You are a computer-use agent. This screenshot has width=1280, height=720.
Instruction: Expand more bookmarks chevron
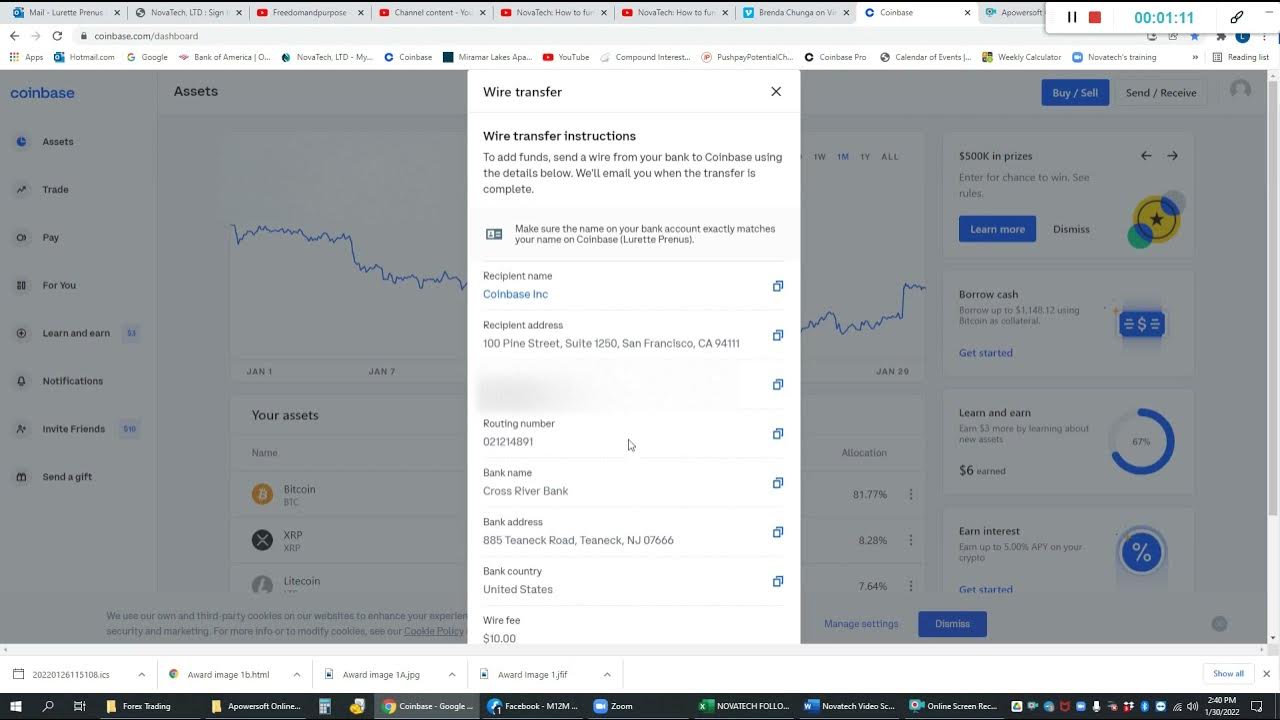[1194, 57]
